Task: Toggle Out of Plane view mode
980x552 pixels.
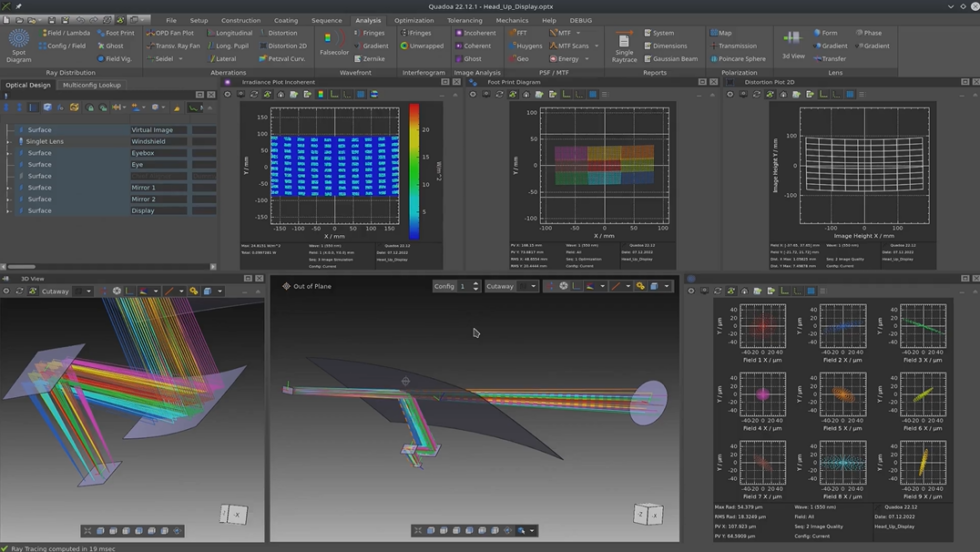Action: click(306, 286)
